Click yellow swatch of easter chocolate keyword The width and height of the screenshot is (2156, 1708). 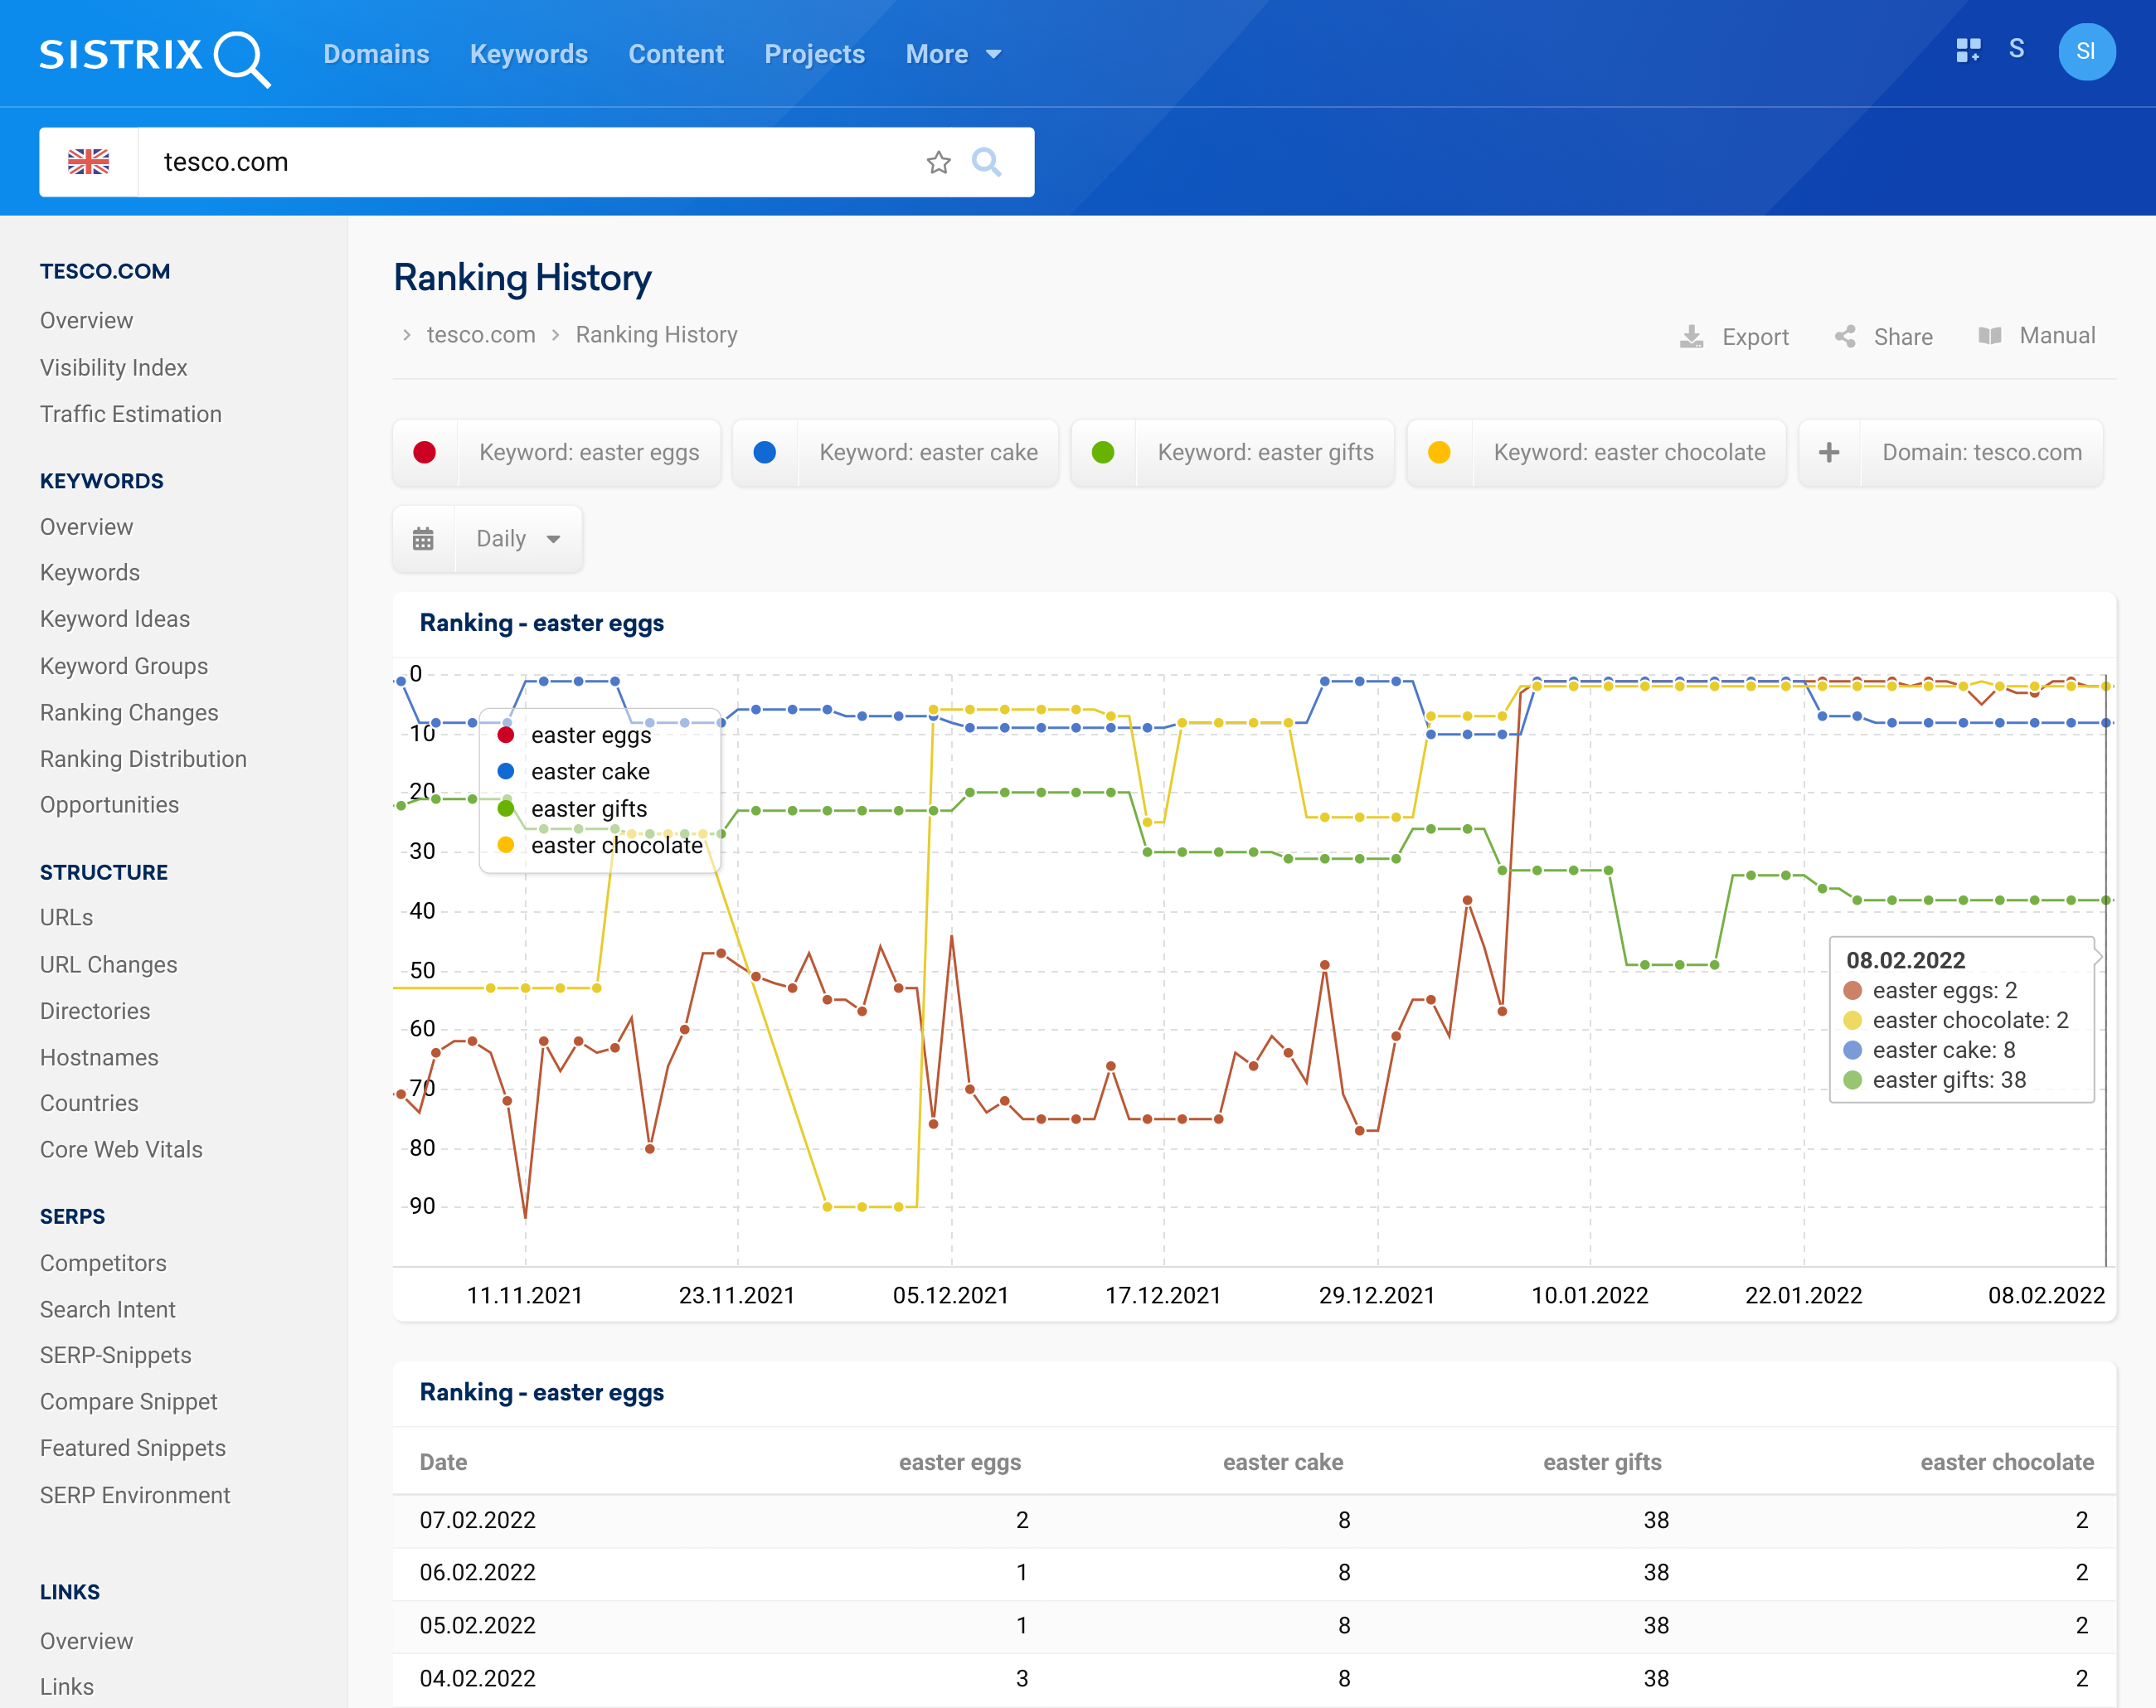click(x=1439, y=452)
